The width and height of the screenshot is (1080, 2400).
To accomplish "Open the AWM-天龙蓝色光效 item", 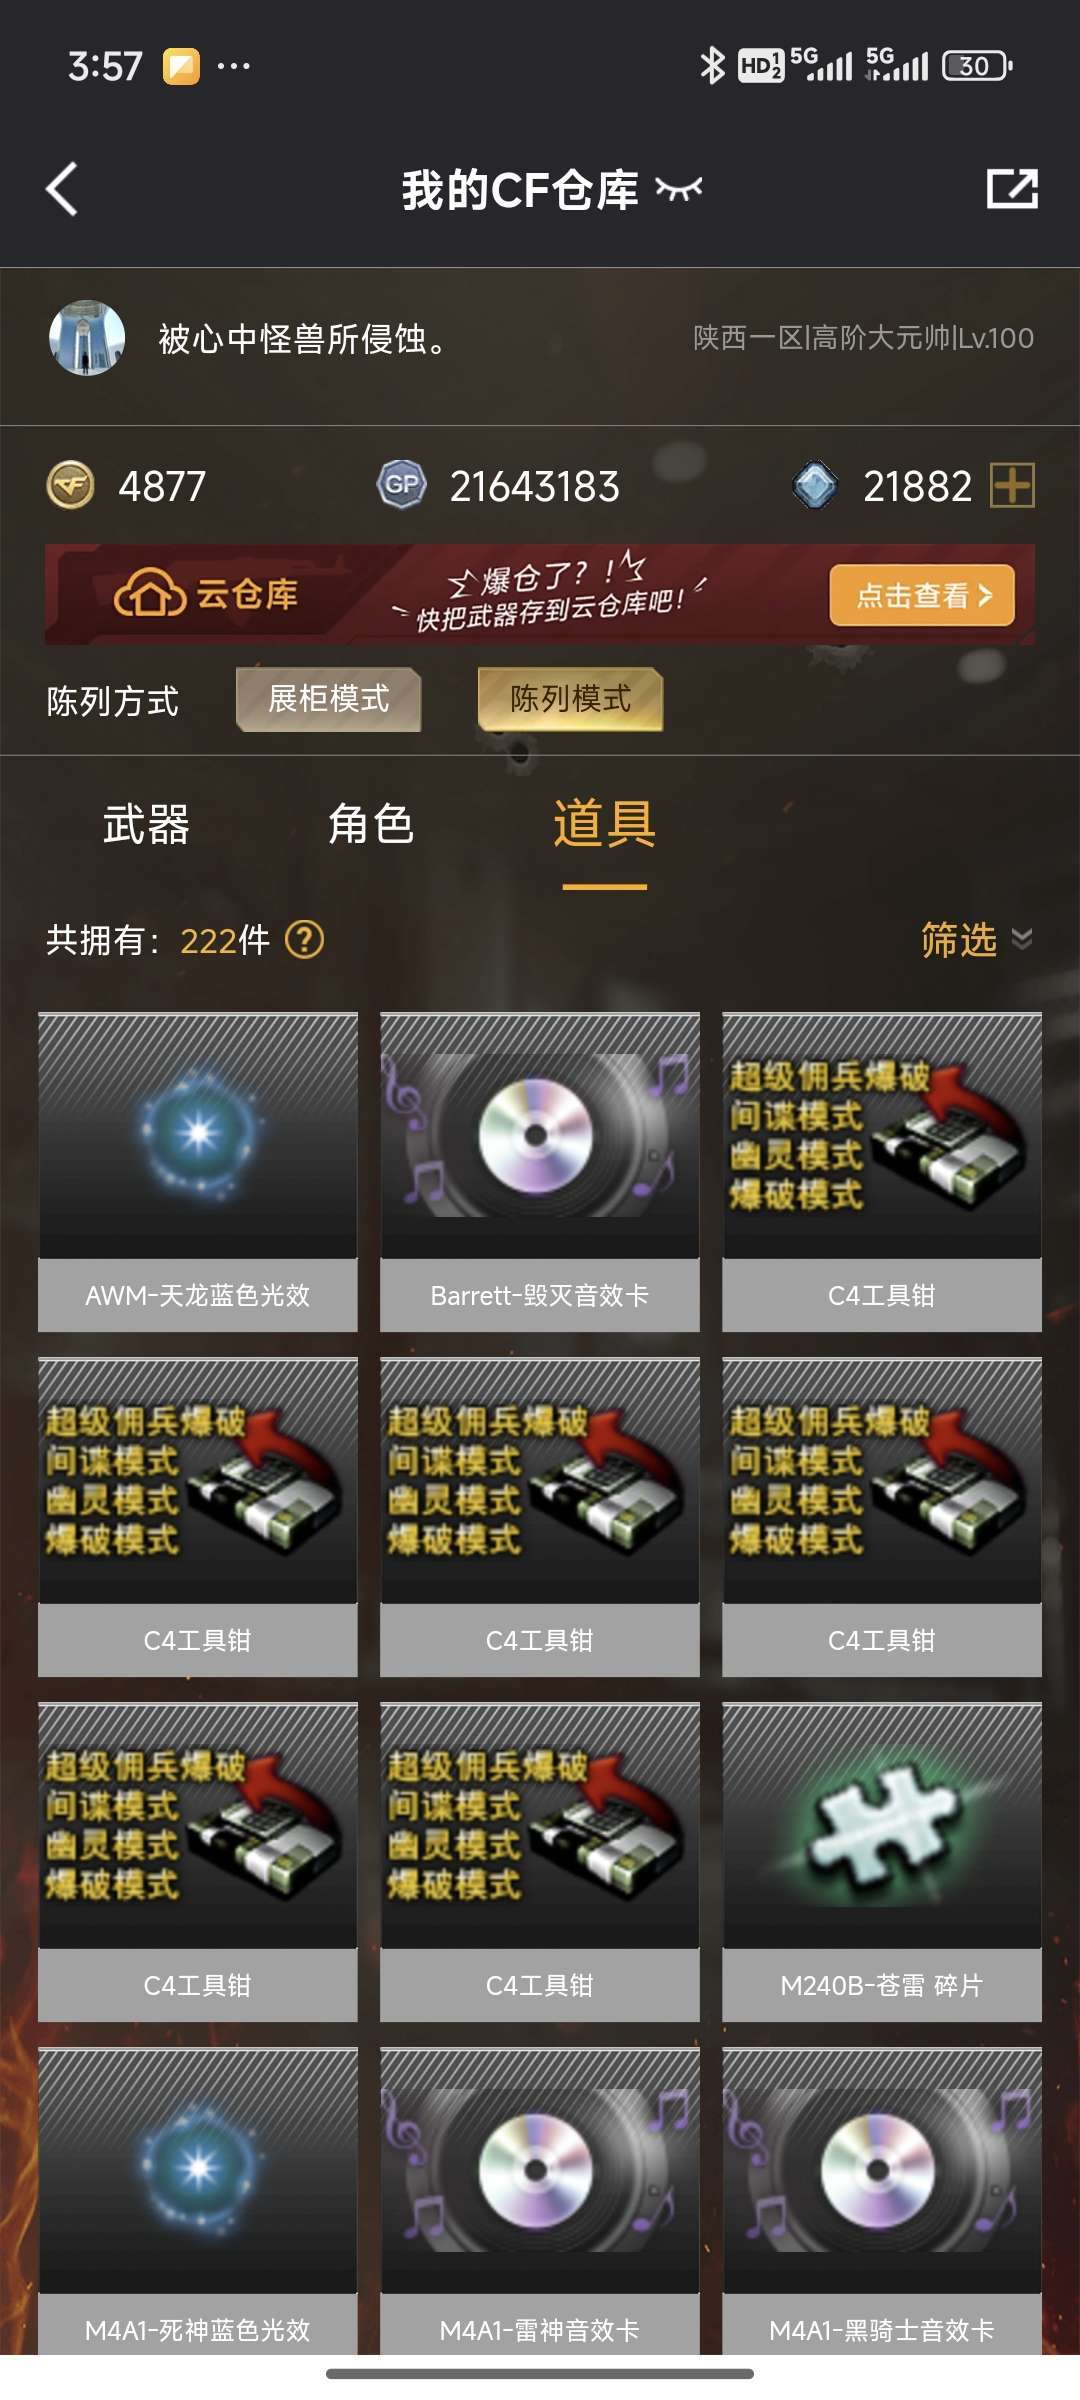I will click(198, 1172).
